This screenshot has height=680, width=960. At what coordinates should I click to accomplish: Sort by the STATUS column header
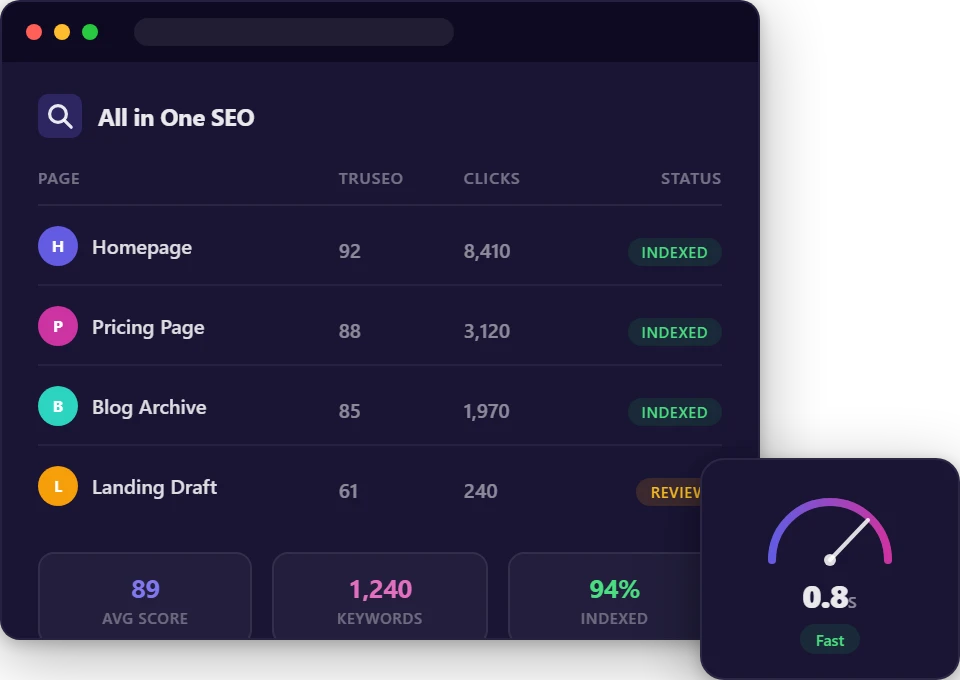[691, 179]
